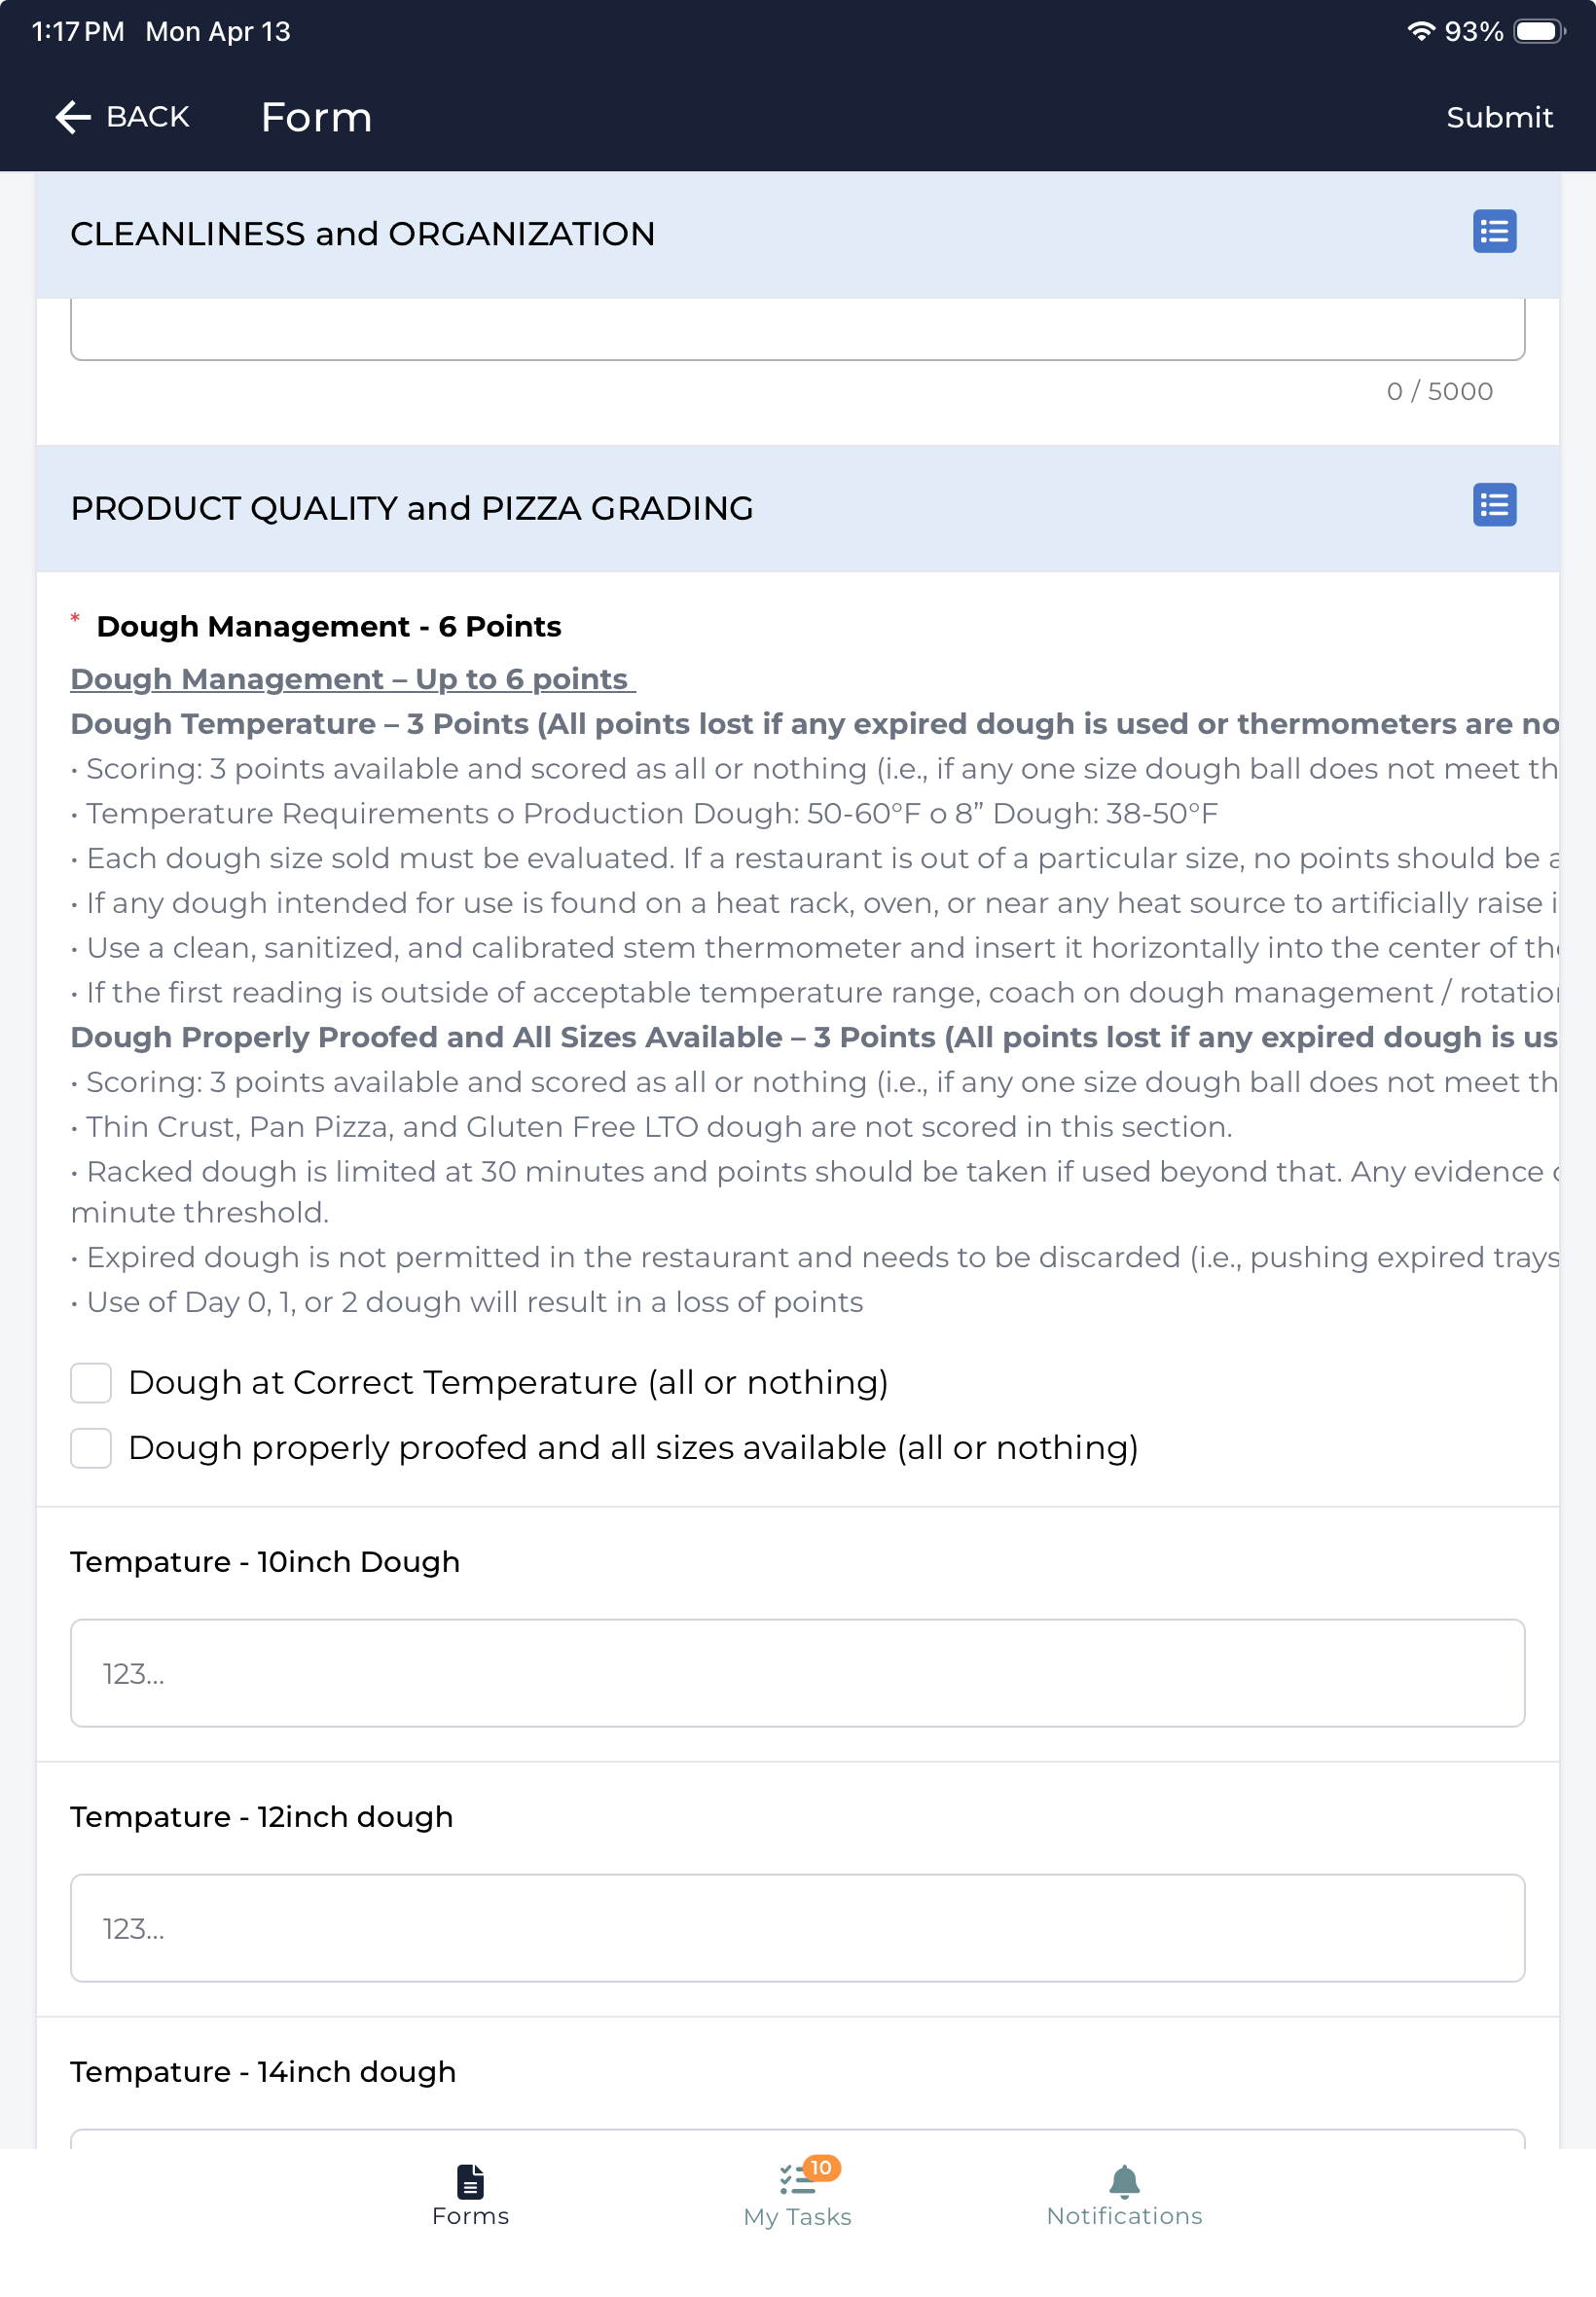The image size is (1596, 2297).
Task: Open the Cleanliness and Organization section list icon
Action: 1494,232
